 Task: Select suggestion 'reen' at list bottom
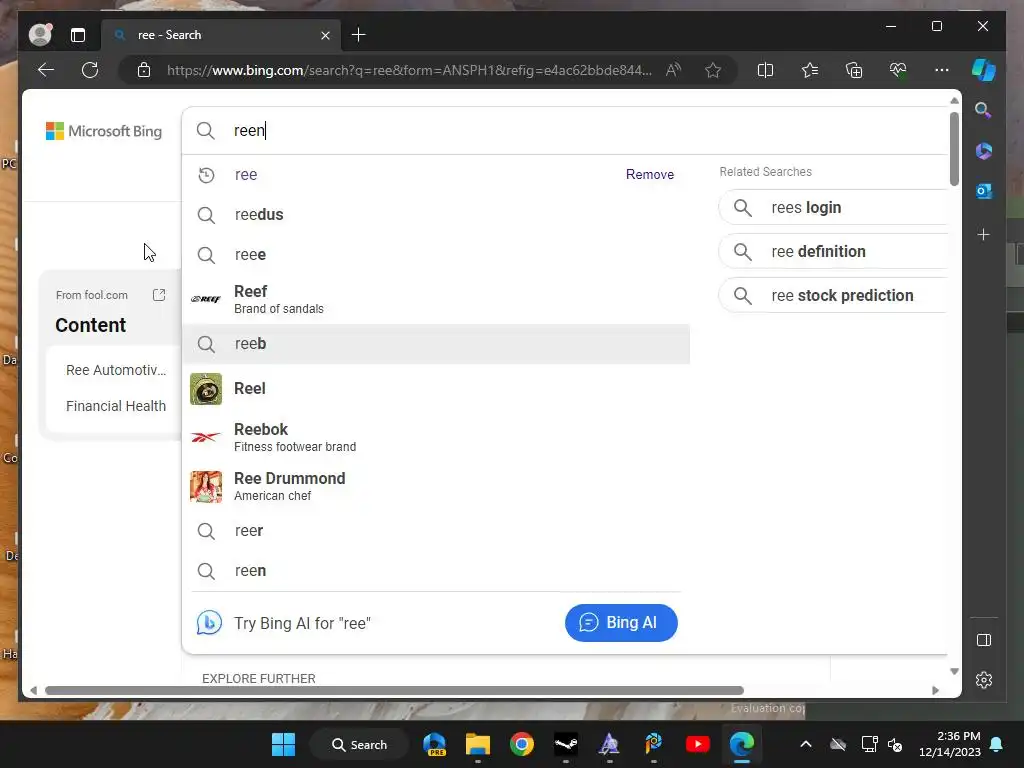point(436,571)
